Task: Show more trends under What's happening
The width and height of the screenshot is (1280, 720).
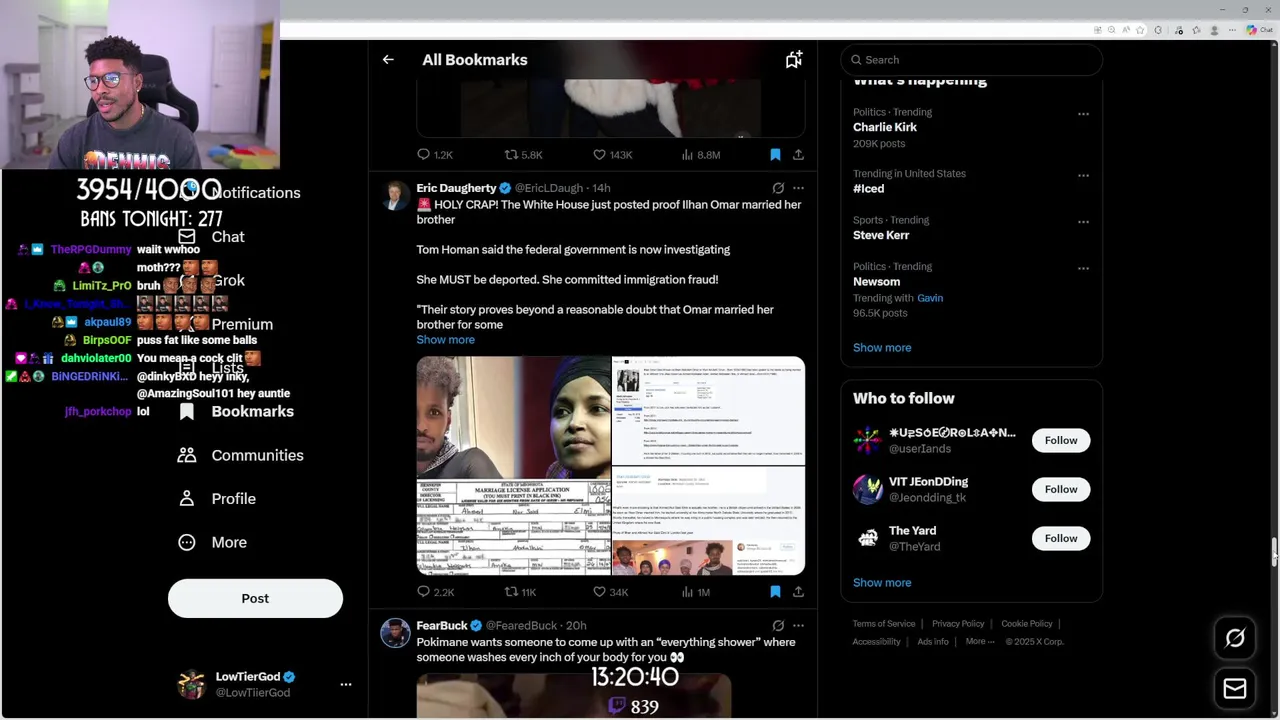Action: click(x=882, y=348)
